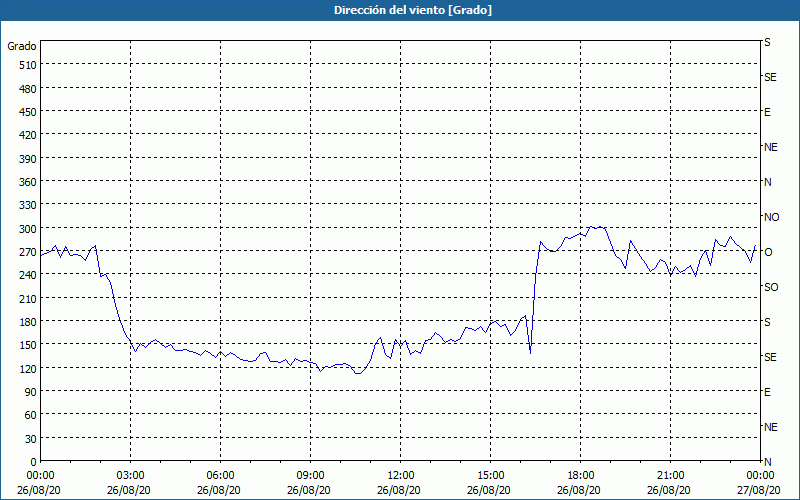800x500 pixels.
Task: Click the 510 value on the degree axis
Action: pyautogui.click(x=28, y=65)
